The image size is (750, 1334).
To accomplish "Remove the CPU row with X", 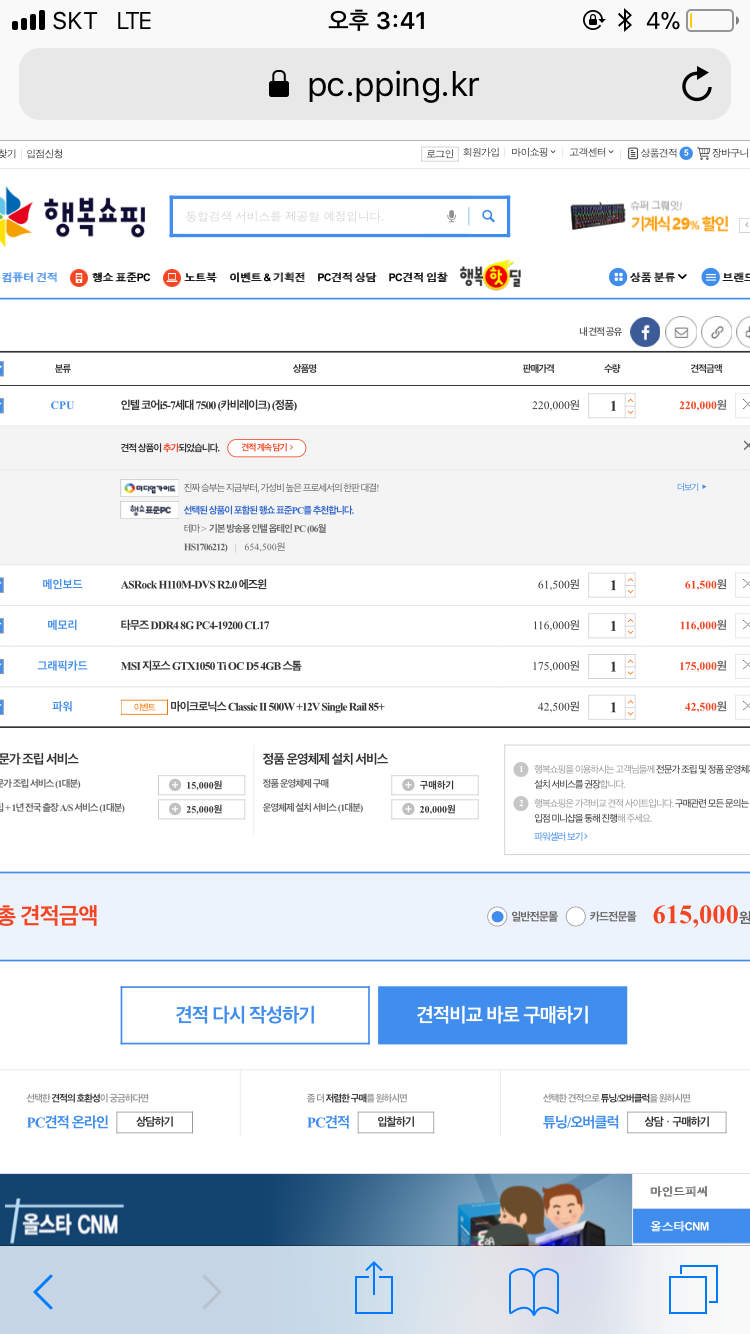I will tap(743, 405).
